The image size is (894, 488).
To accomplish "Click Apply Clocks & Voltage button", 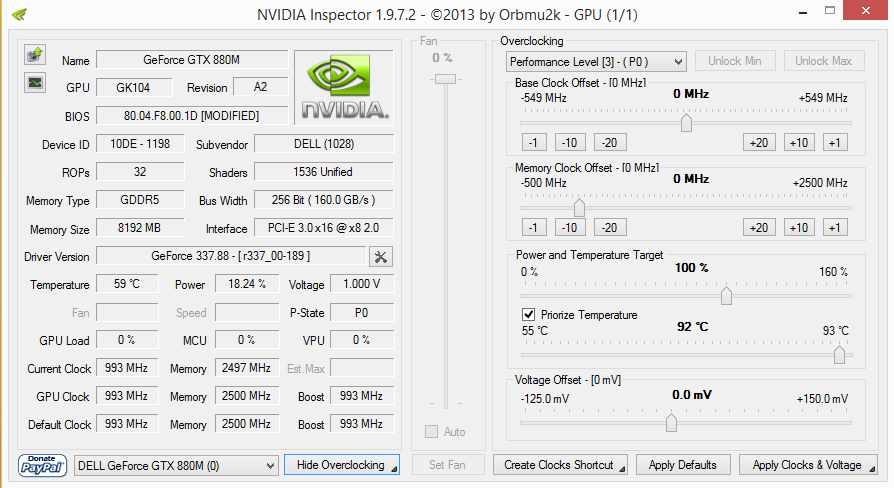I will point(808,465).
